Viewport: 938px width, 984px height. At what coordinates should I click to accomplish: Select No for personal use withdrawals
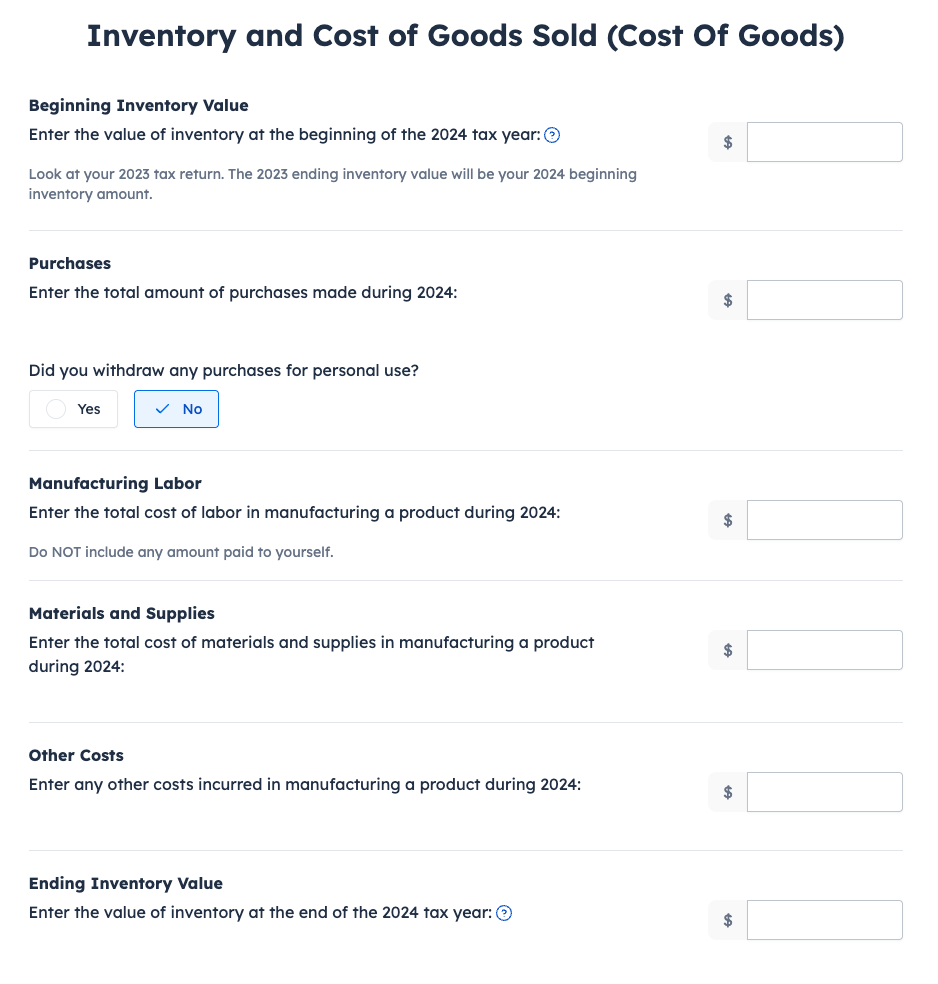click(176, 409)
